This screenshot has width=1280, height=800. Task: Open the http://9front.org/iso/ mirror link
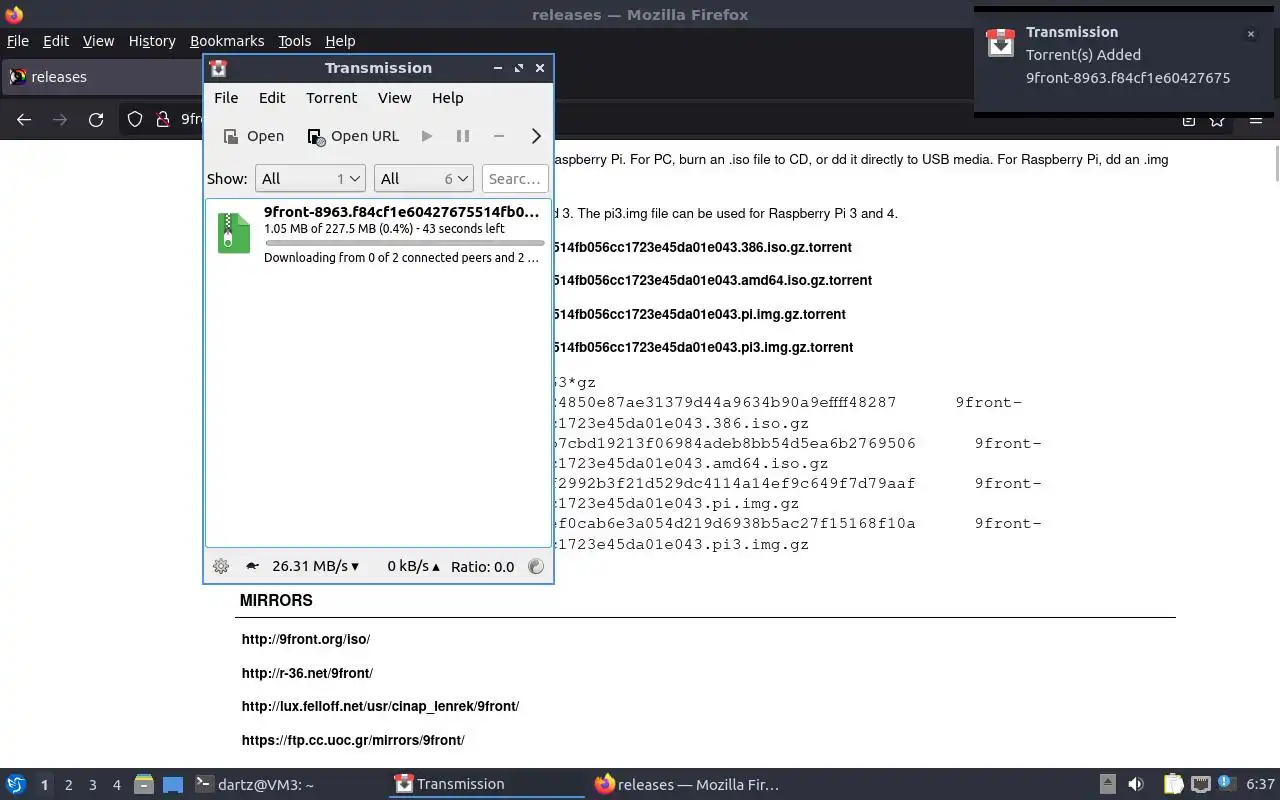pyautogui.click(x=306, y=639)
